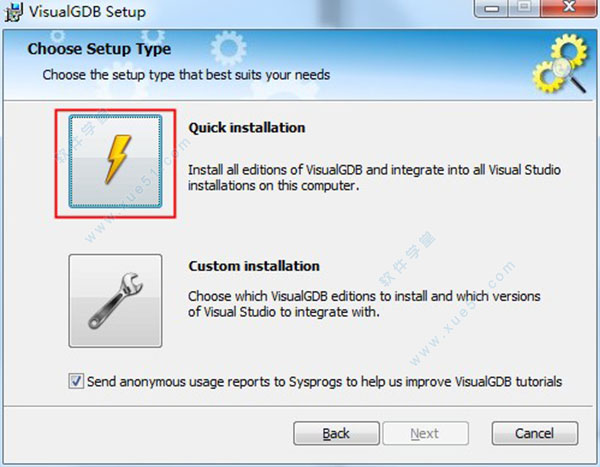Click the greyed-out Next button
Image resolution: width=600 pixels, height=467 pixels.
426,433
